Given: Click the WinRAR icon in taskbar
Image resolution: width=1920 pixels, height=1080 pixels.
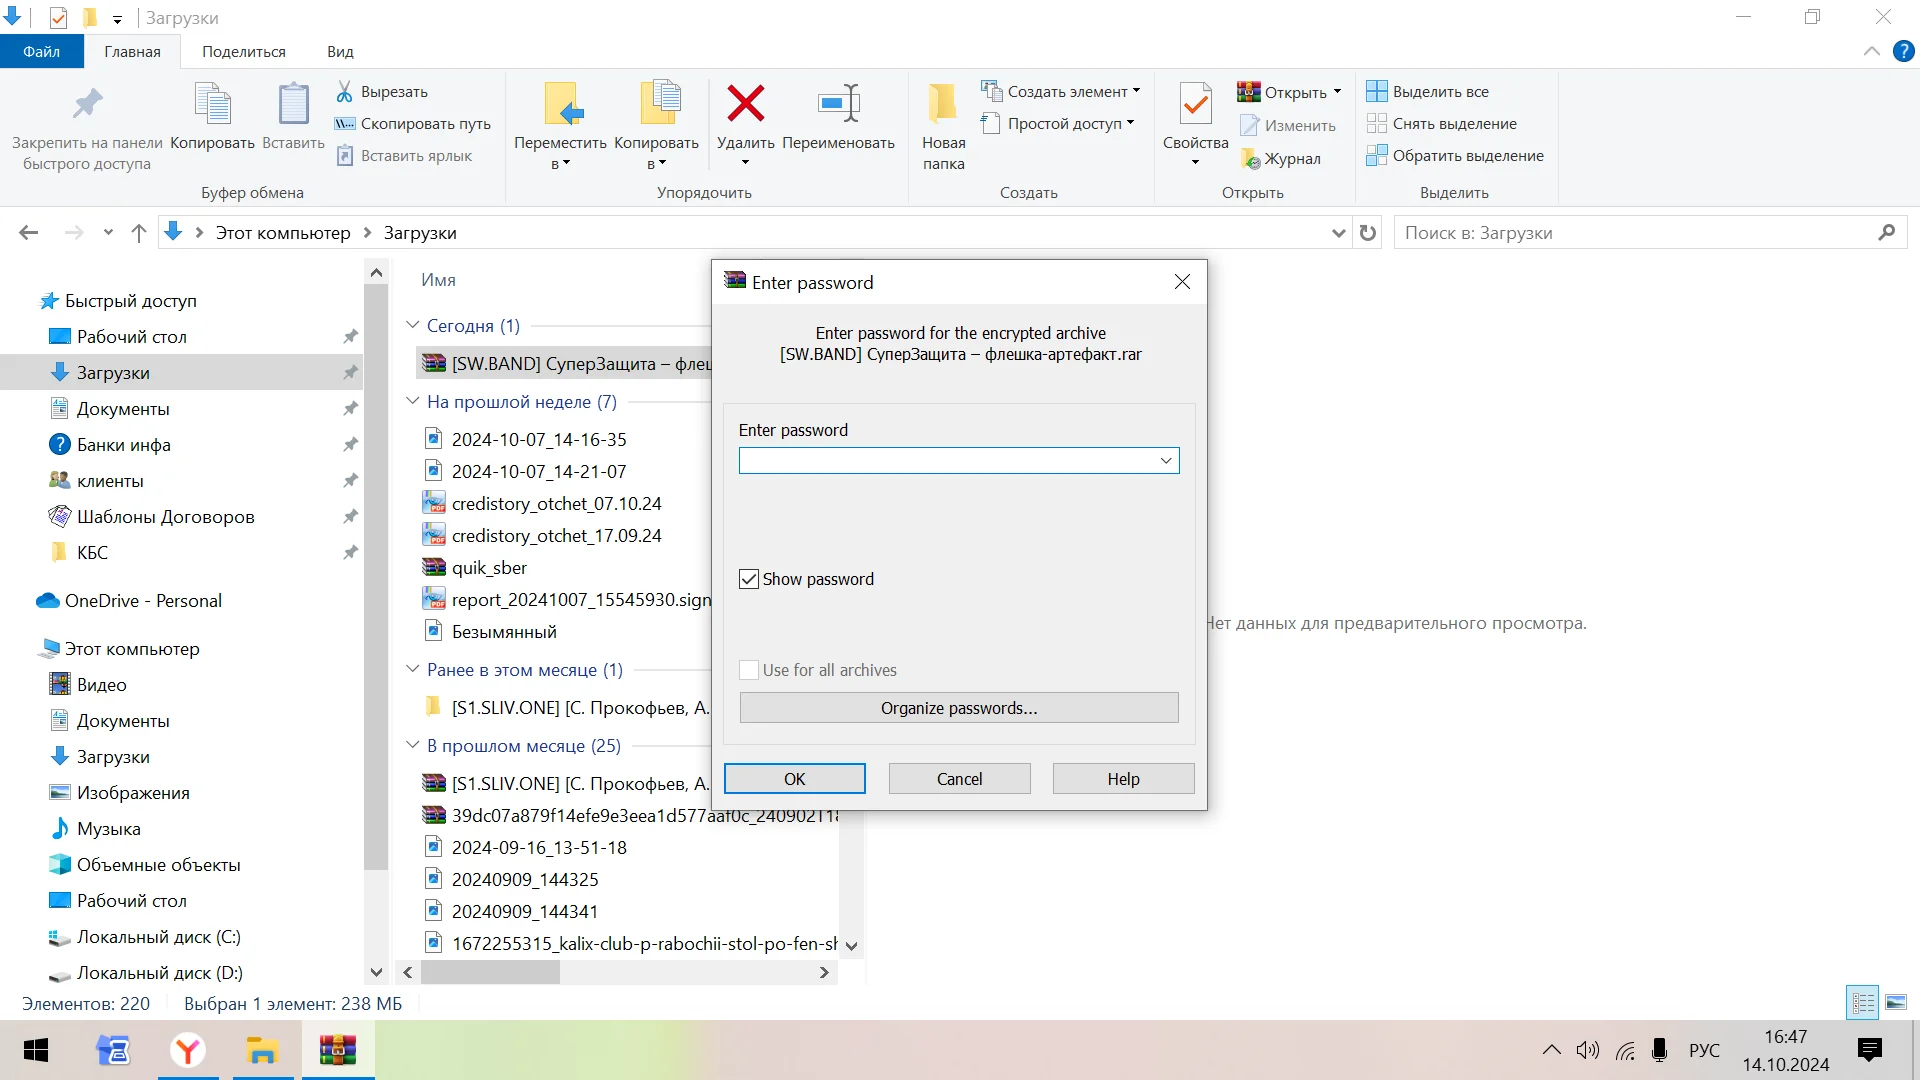Looking at the screenshot, I should pos(338,1050).
